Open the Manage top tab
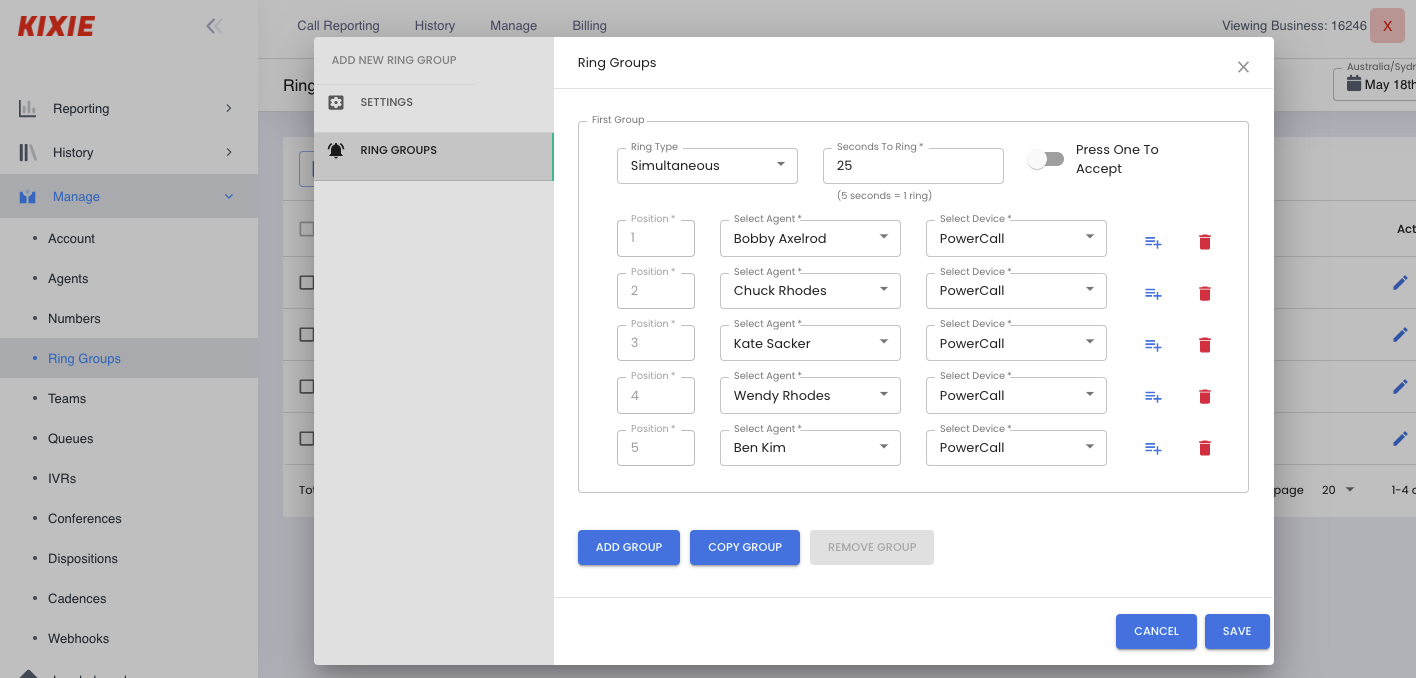This screenshot has width=1416, height=678. pos(513,26)
